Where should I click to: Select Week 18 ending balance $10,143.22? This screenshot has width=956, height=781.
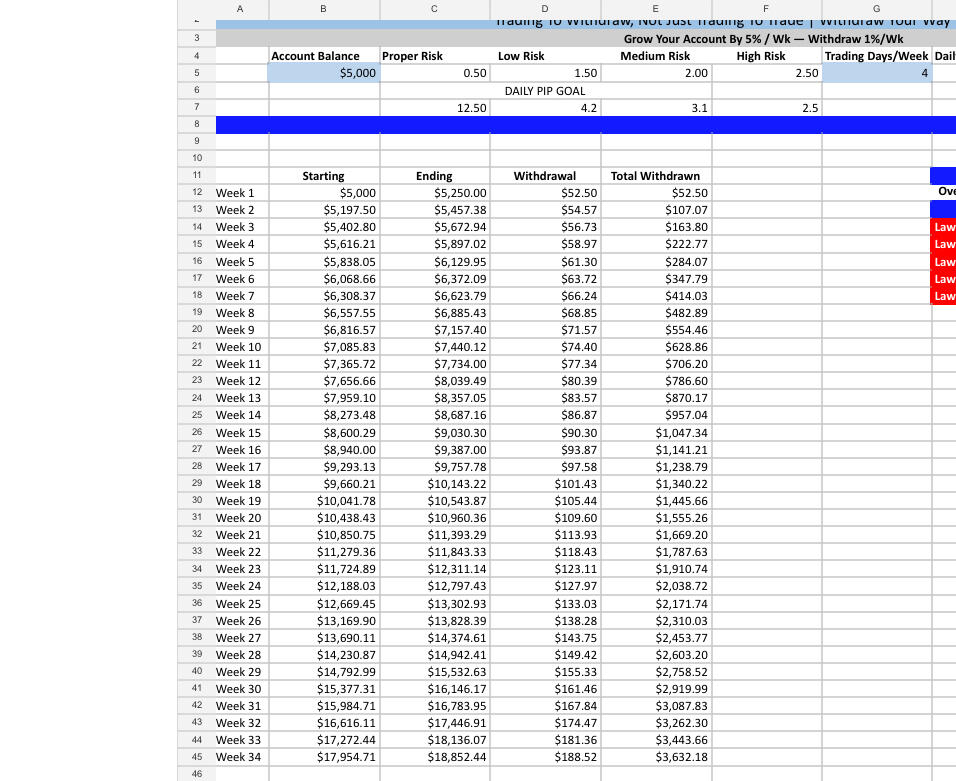pyautogui.click(x=435, y=484)
